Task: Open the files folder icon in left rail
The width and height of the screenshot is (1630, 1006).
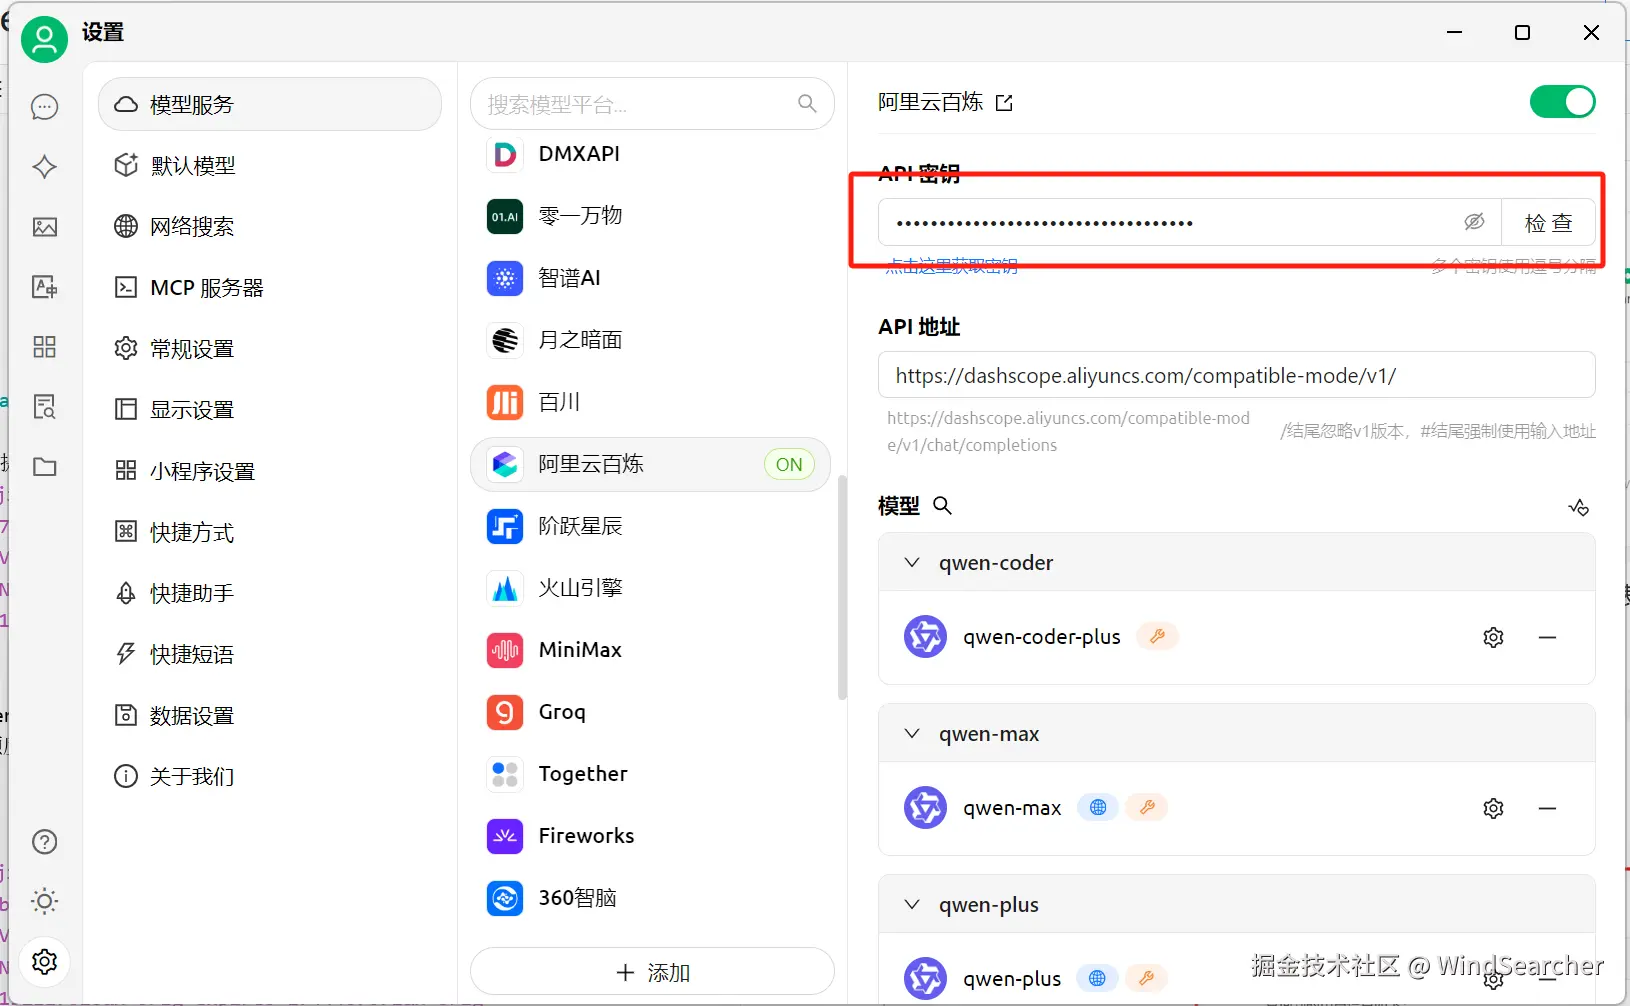Action: coord(45,467)
